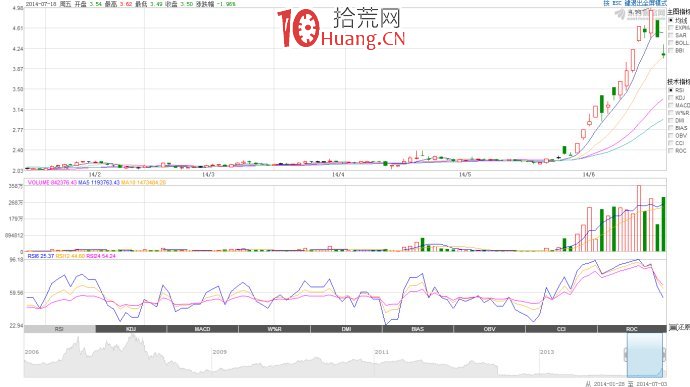Click the 2009 area of the overview timeline
690x387 pixels.
220,352
